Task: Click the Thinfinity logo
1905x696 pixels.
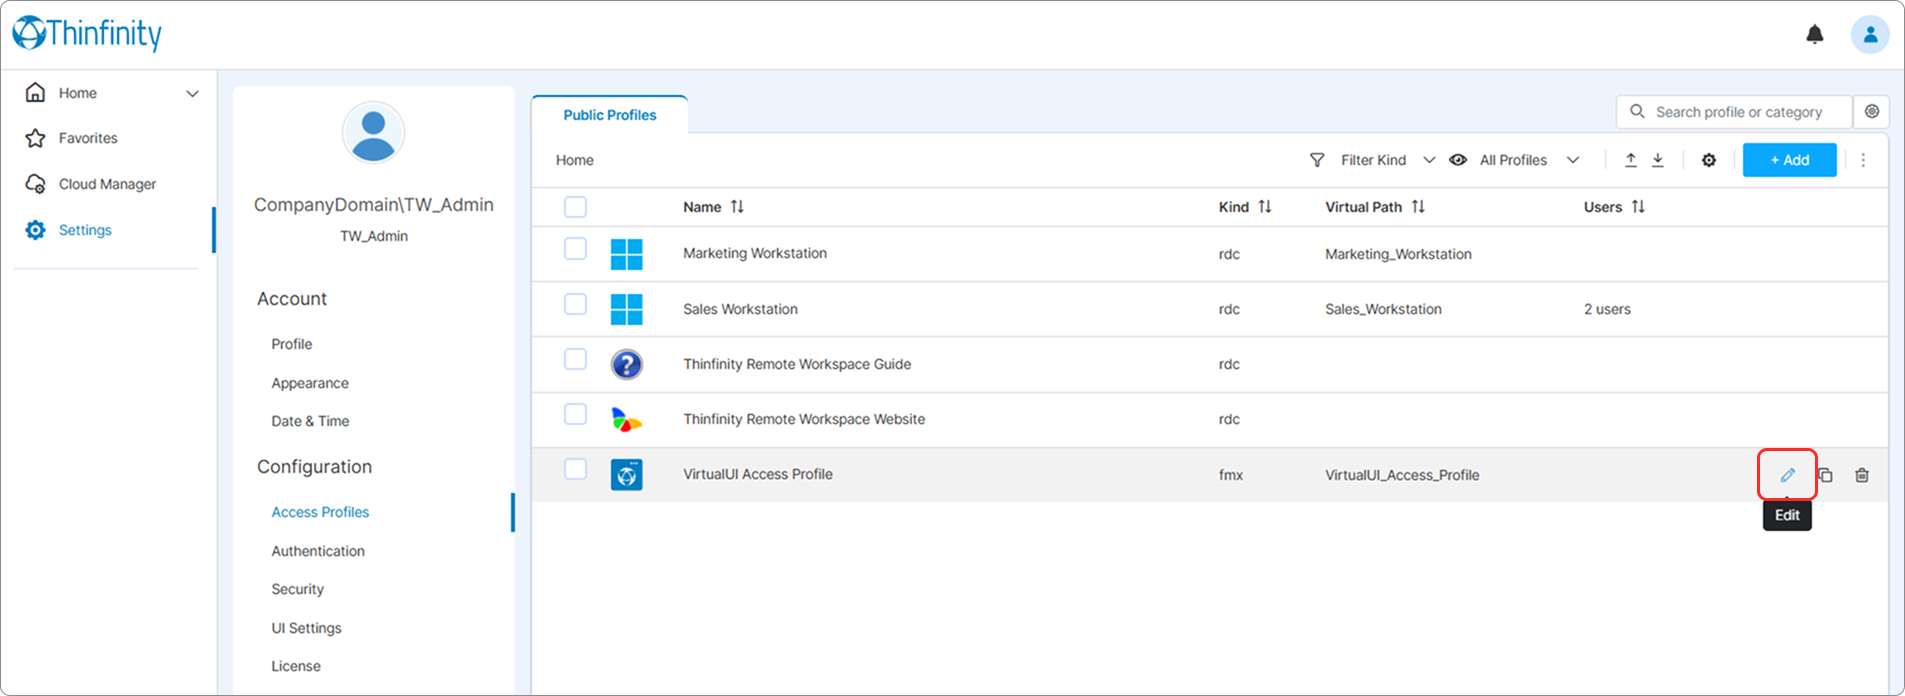Action: (87, 33)
